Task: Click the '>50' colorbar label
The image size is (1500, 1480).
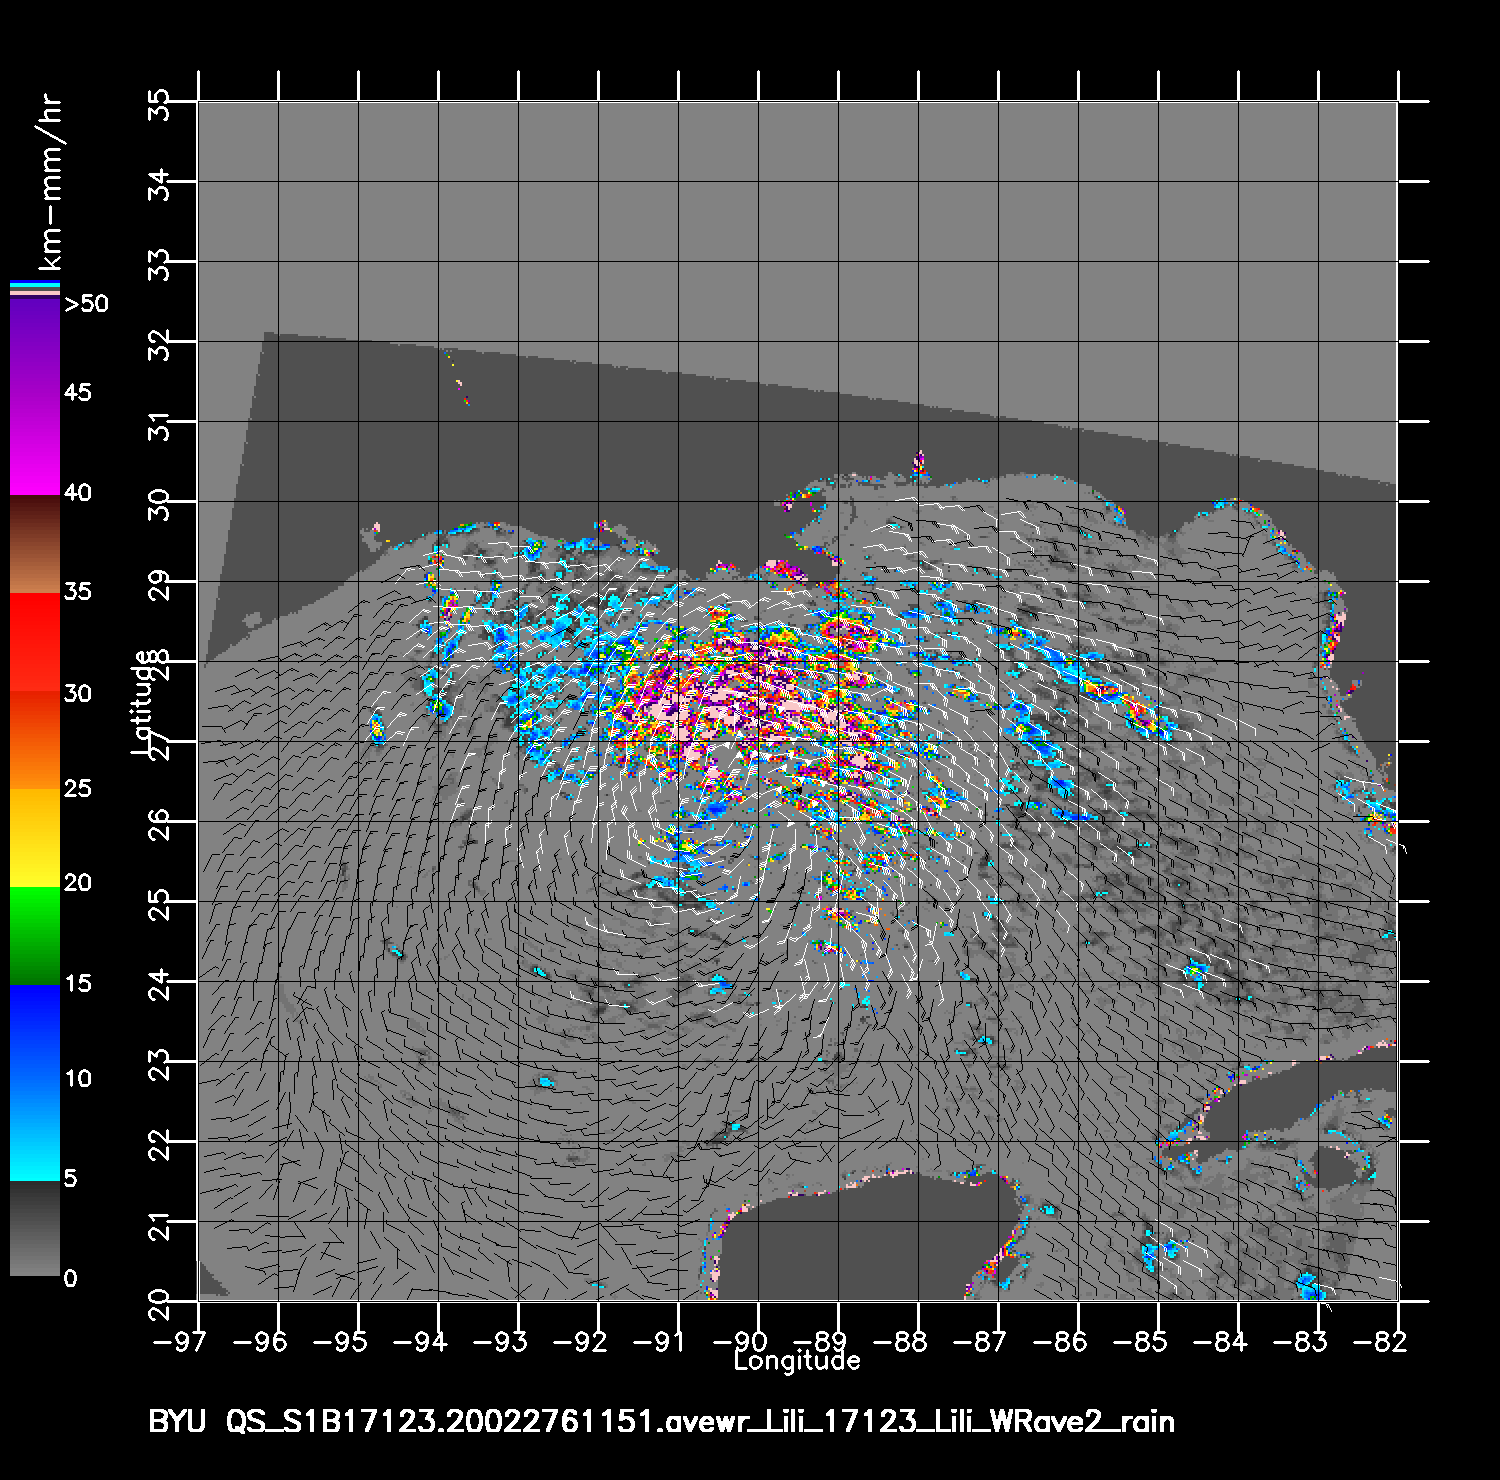Action: (x=86, y=304)
